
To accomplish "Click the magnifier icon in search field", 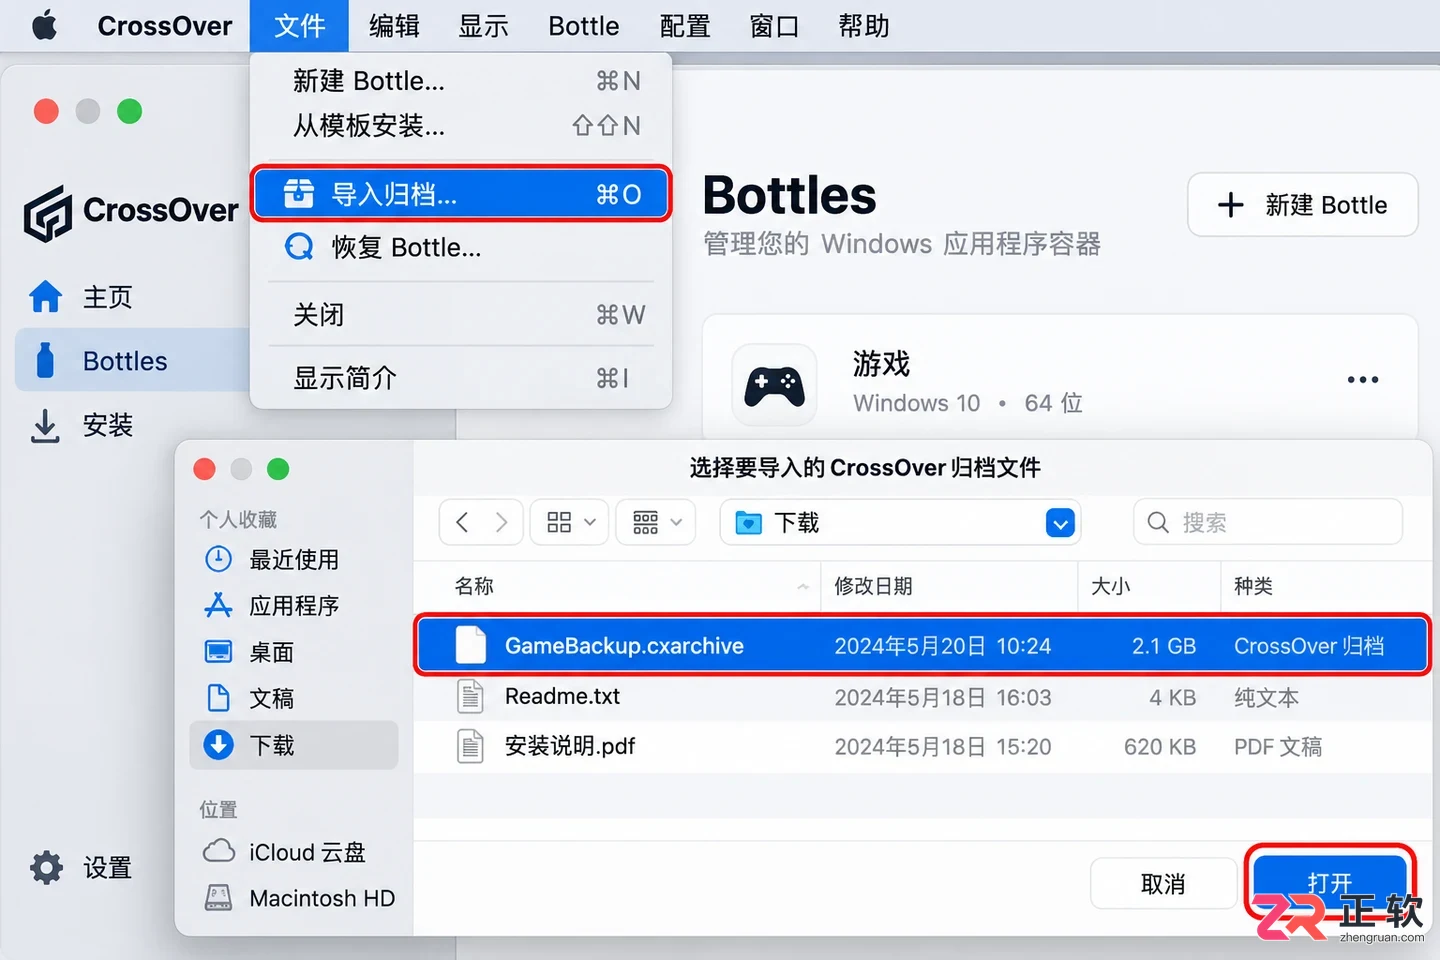I will click(1158, 522).
